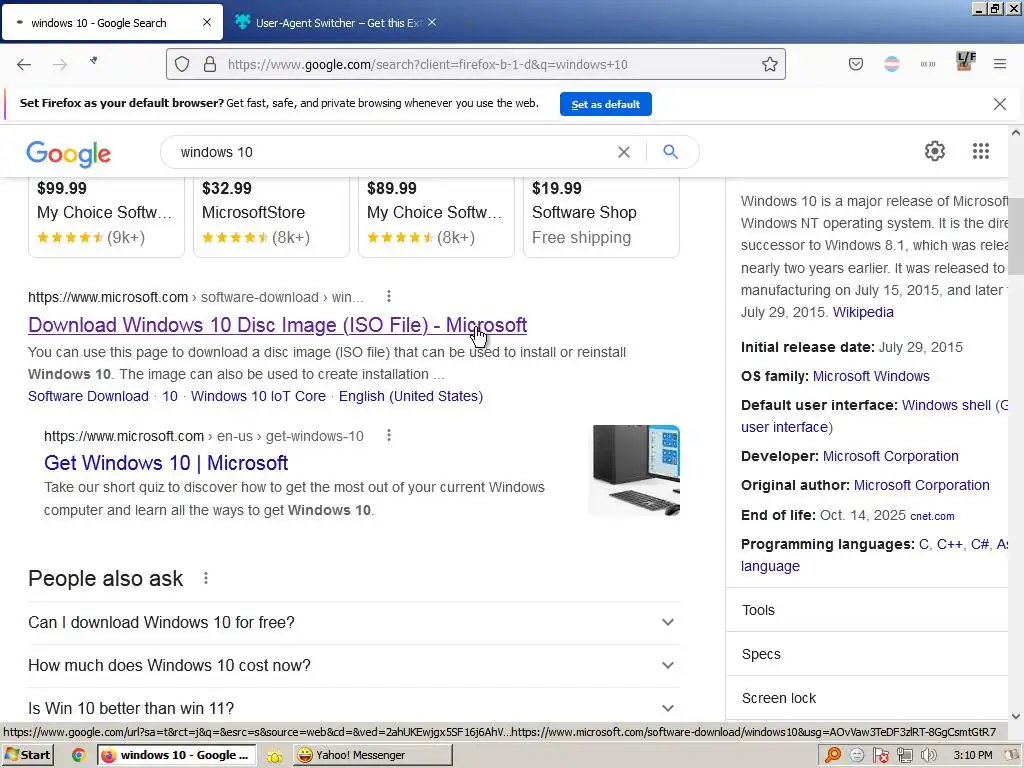The image size is (1024, 768).
Task: Open options dots for get-windows-10 result
Action: pos(389,435)
